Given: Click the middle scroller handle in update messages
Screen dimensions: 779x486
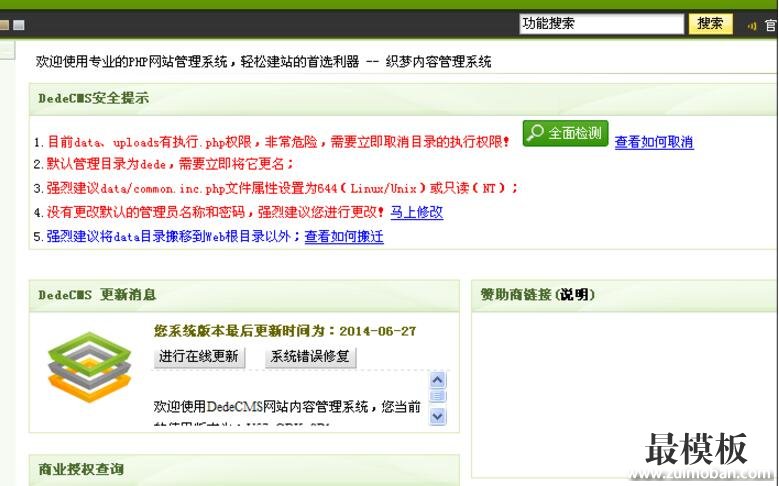Looking at the screenshot, I should coord(437,397).
